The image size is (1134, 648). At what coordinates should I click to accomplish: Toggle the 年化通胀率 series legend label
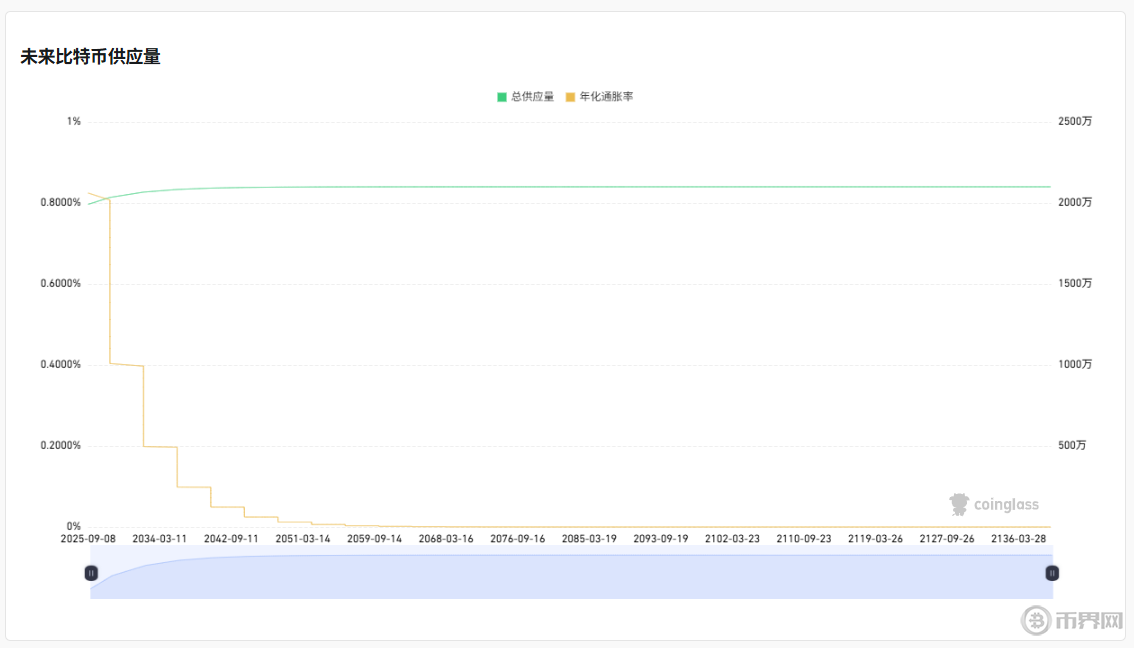[606, 97]
